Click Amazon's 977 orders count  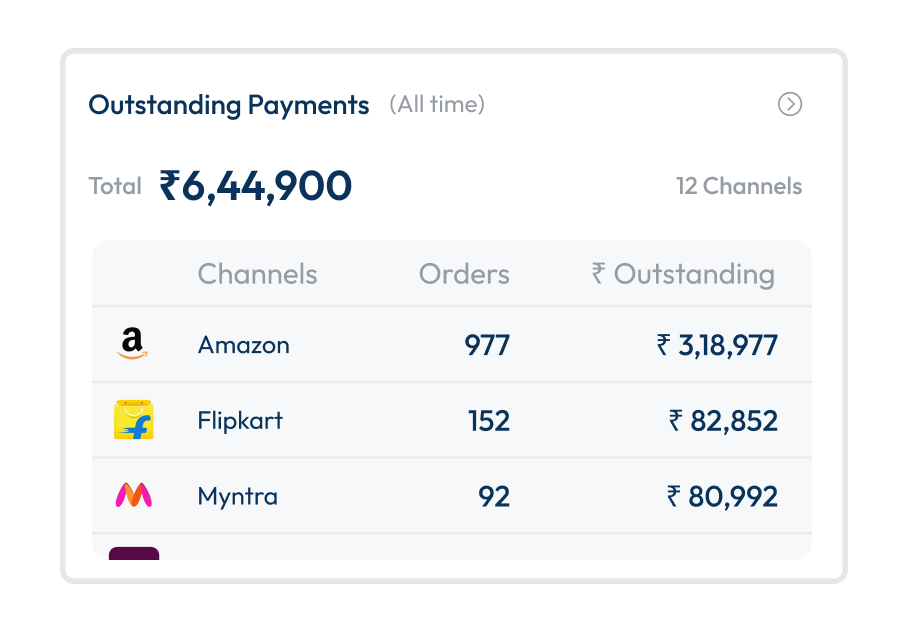[487, 345]
